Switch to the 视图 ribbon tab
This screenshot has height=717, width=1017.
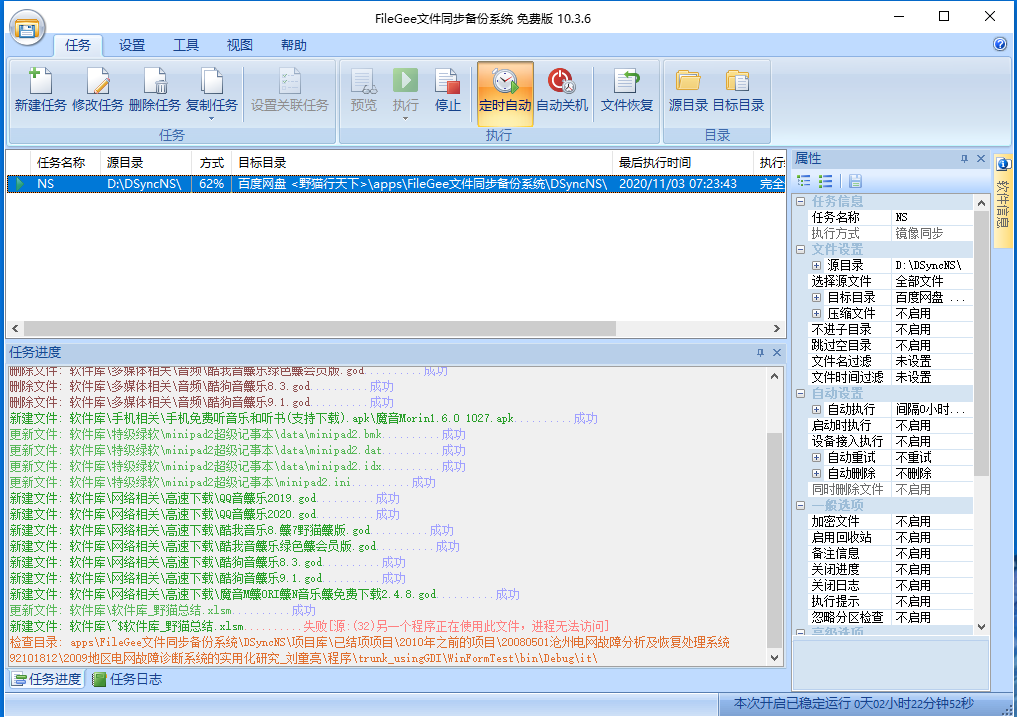[x=239, y=45]
